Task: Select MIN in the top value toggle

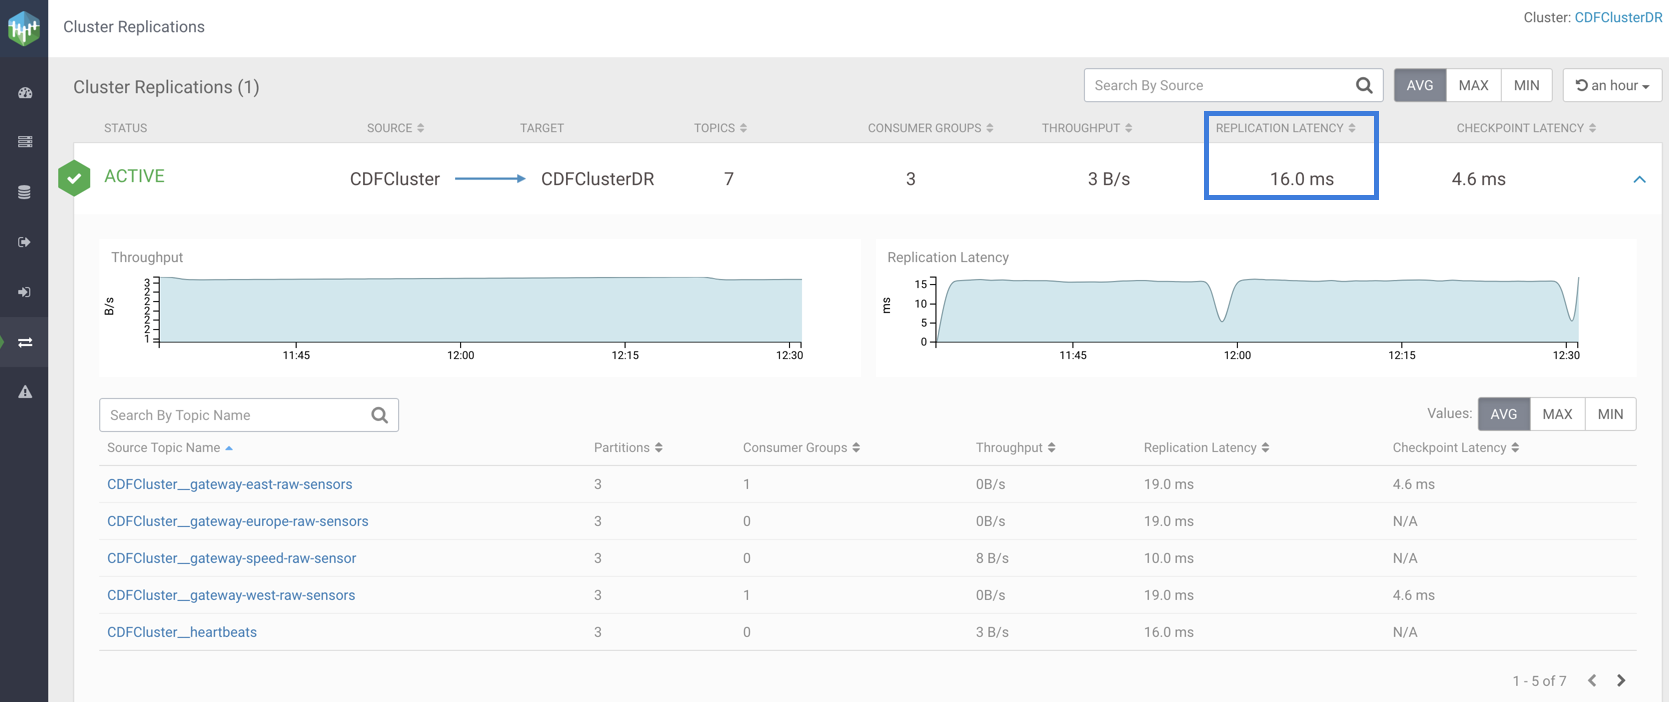Action: (x=1526, y=86)
